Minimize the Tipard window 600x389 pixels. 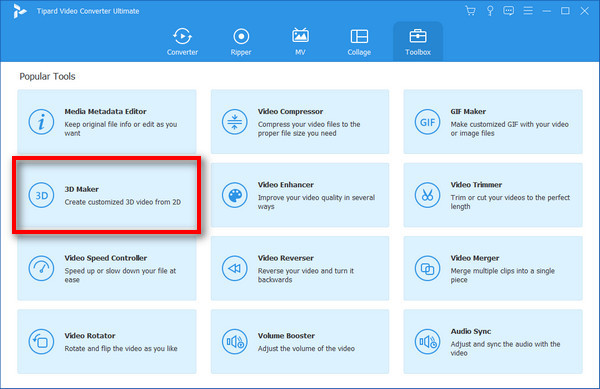click(546, 11)
